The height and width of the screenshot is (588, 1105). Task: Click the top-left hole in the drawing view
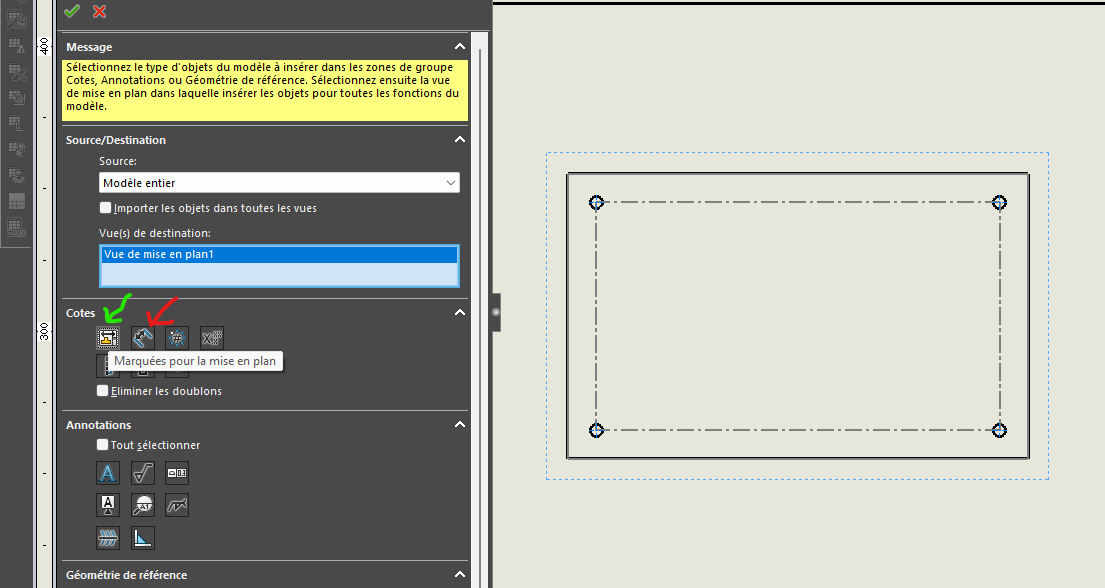[597, 202]
